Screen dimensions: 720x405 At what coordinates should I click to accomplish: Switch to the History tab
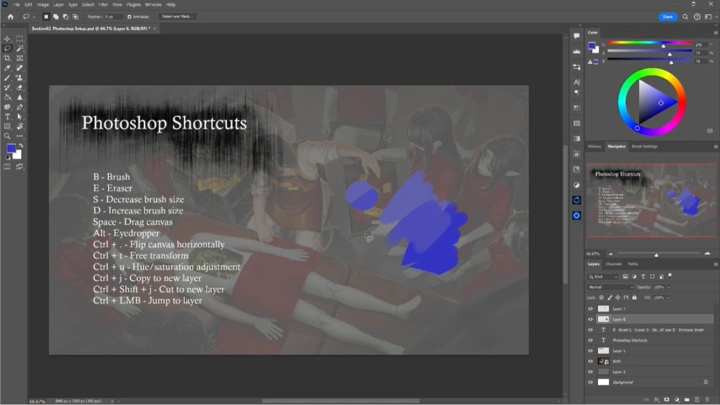click(594, 146)
